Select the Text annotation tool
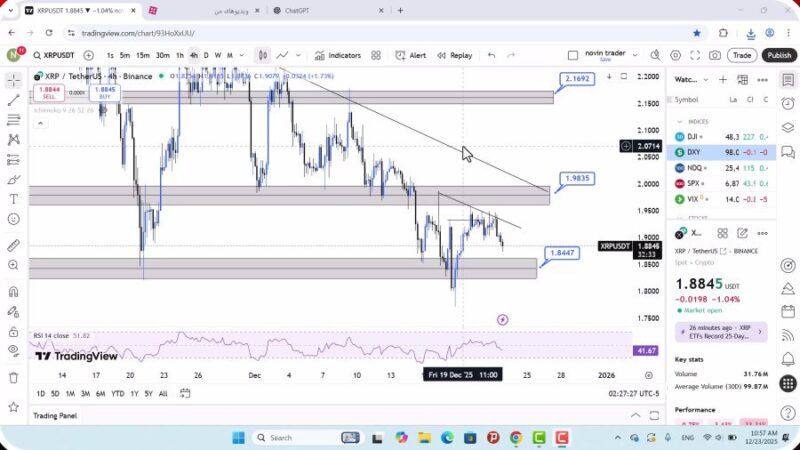This screenshot has width=800, height=450. (x=14, y=199)
